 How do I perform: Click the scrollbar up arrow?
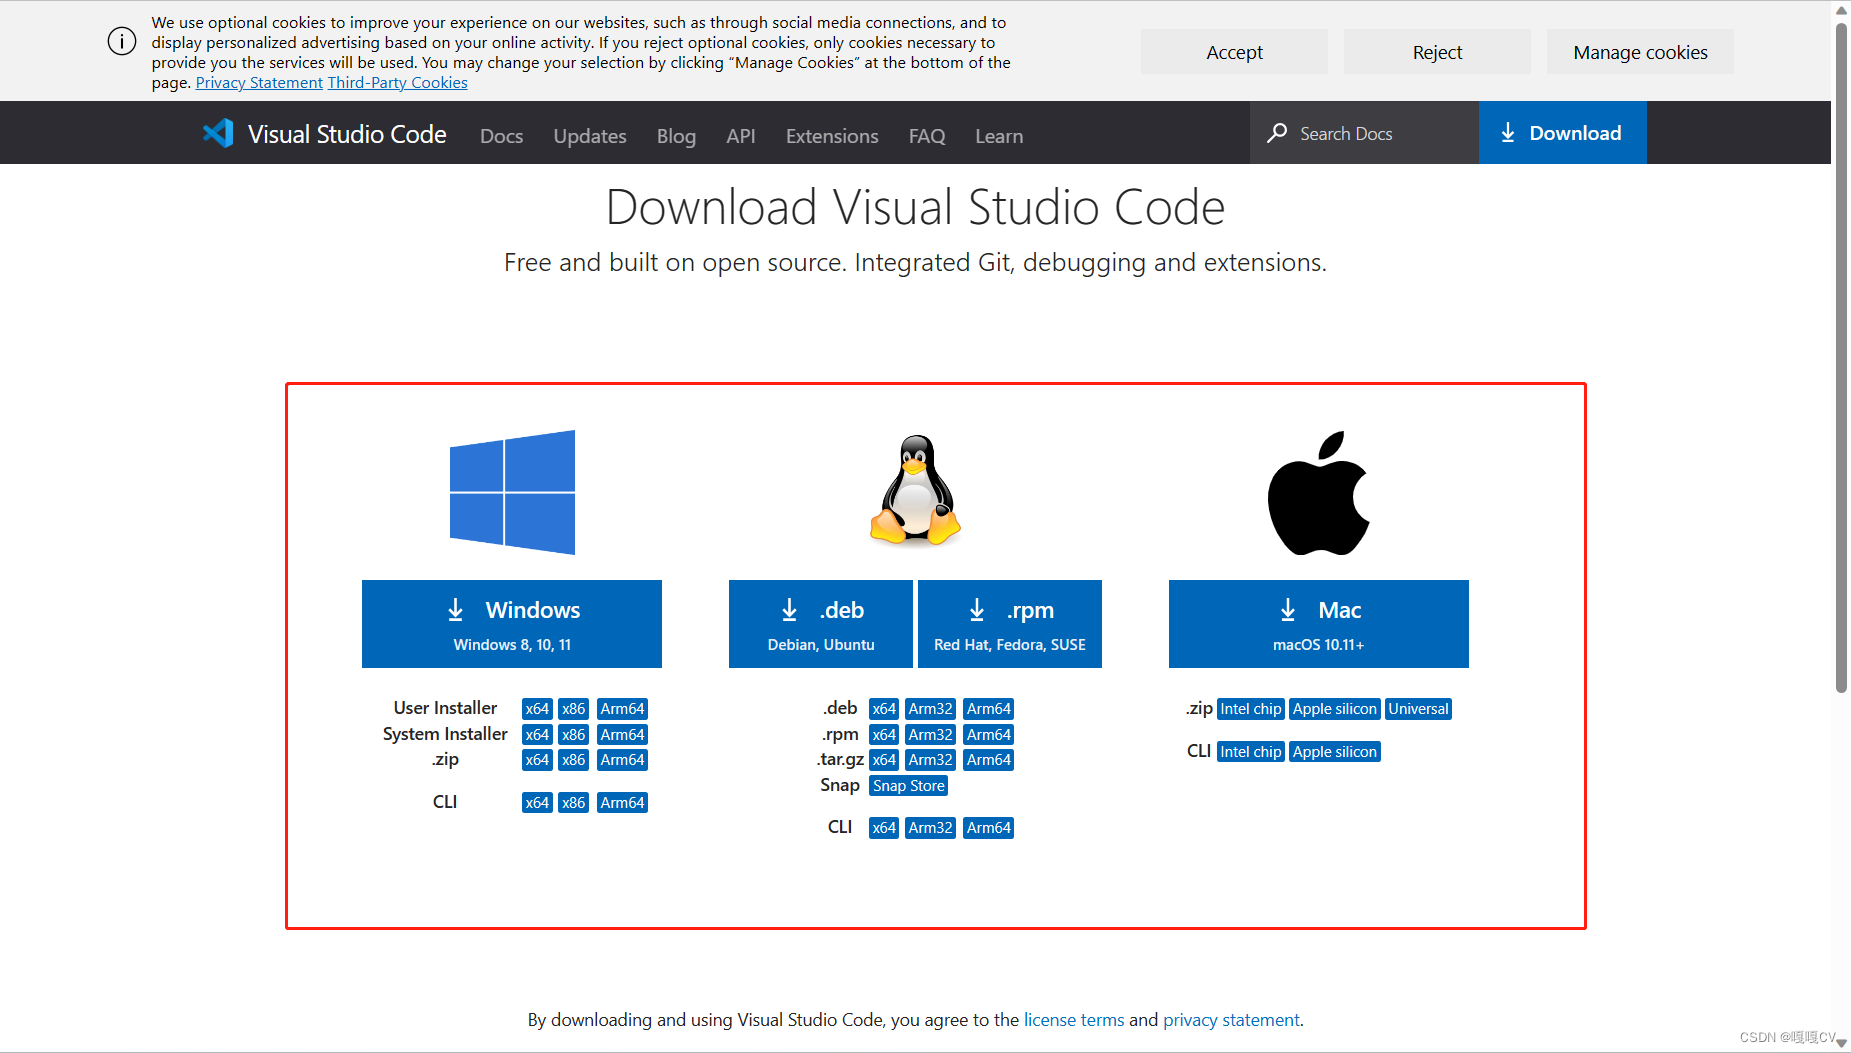click(1842, 10)
